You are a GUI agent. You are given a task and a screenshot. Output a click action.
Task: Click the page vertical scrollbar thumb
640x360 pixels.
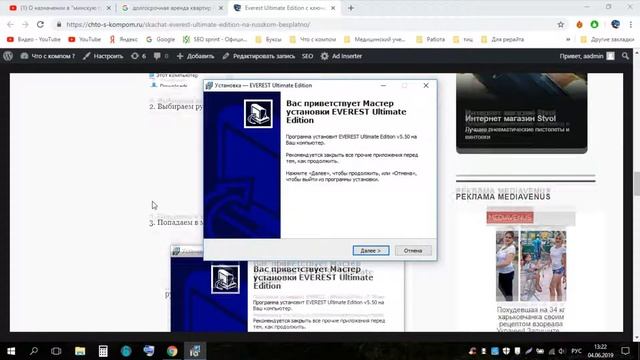[x=637, y=184]
